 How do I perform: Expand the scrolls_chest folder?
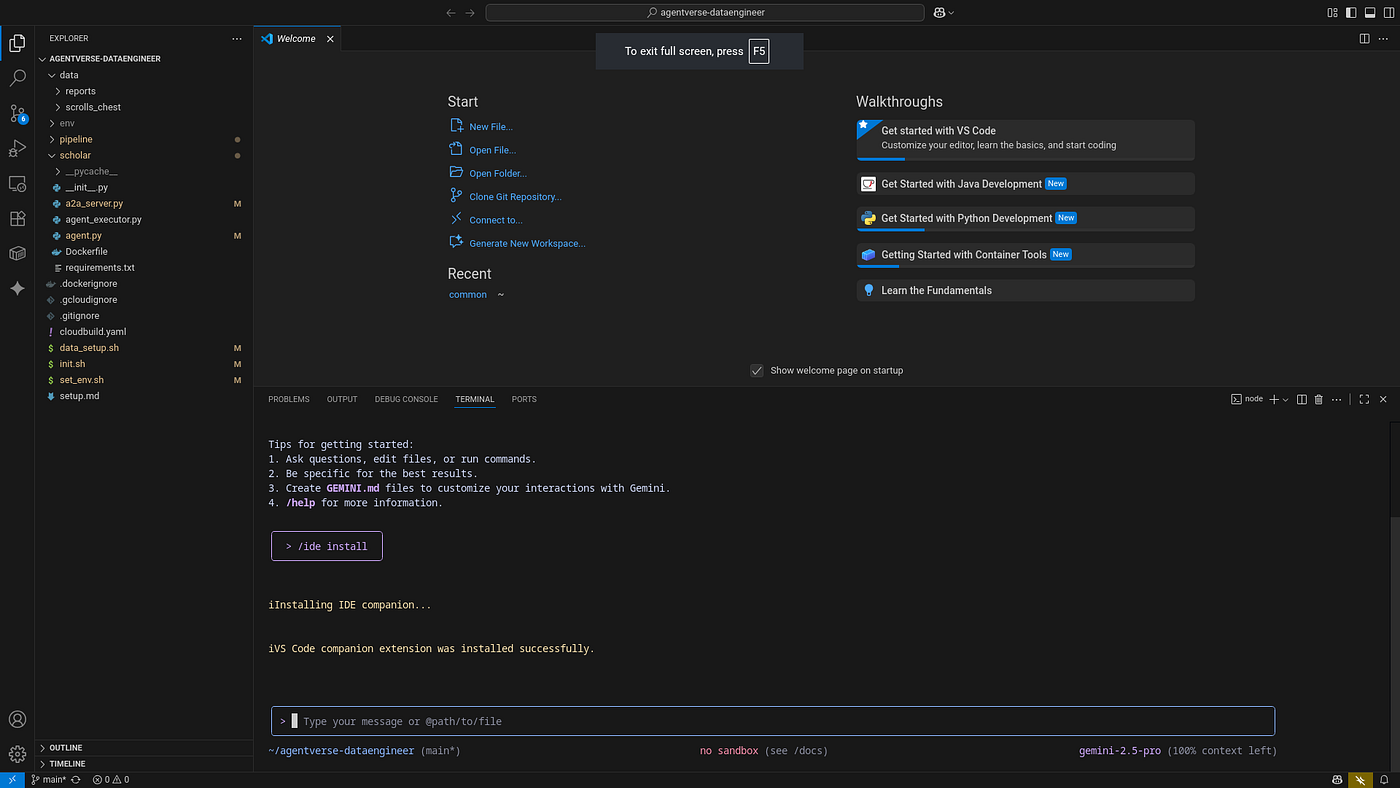(x=144, y=107)
